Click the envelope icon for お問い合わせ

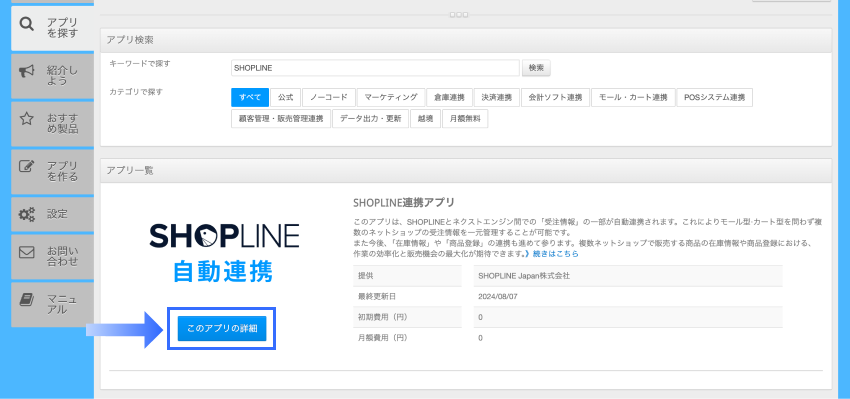click(x=27, y=253)
